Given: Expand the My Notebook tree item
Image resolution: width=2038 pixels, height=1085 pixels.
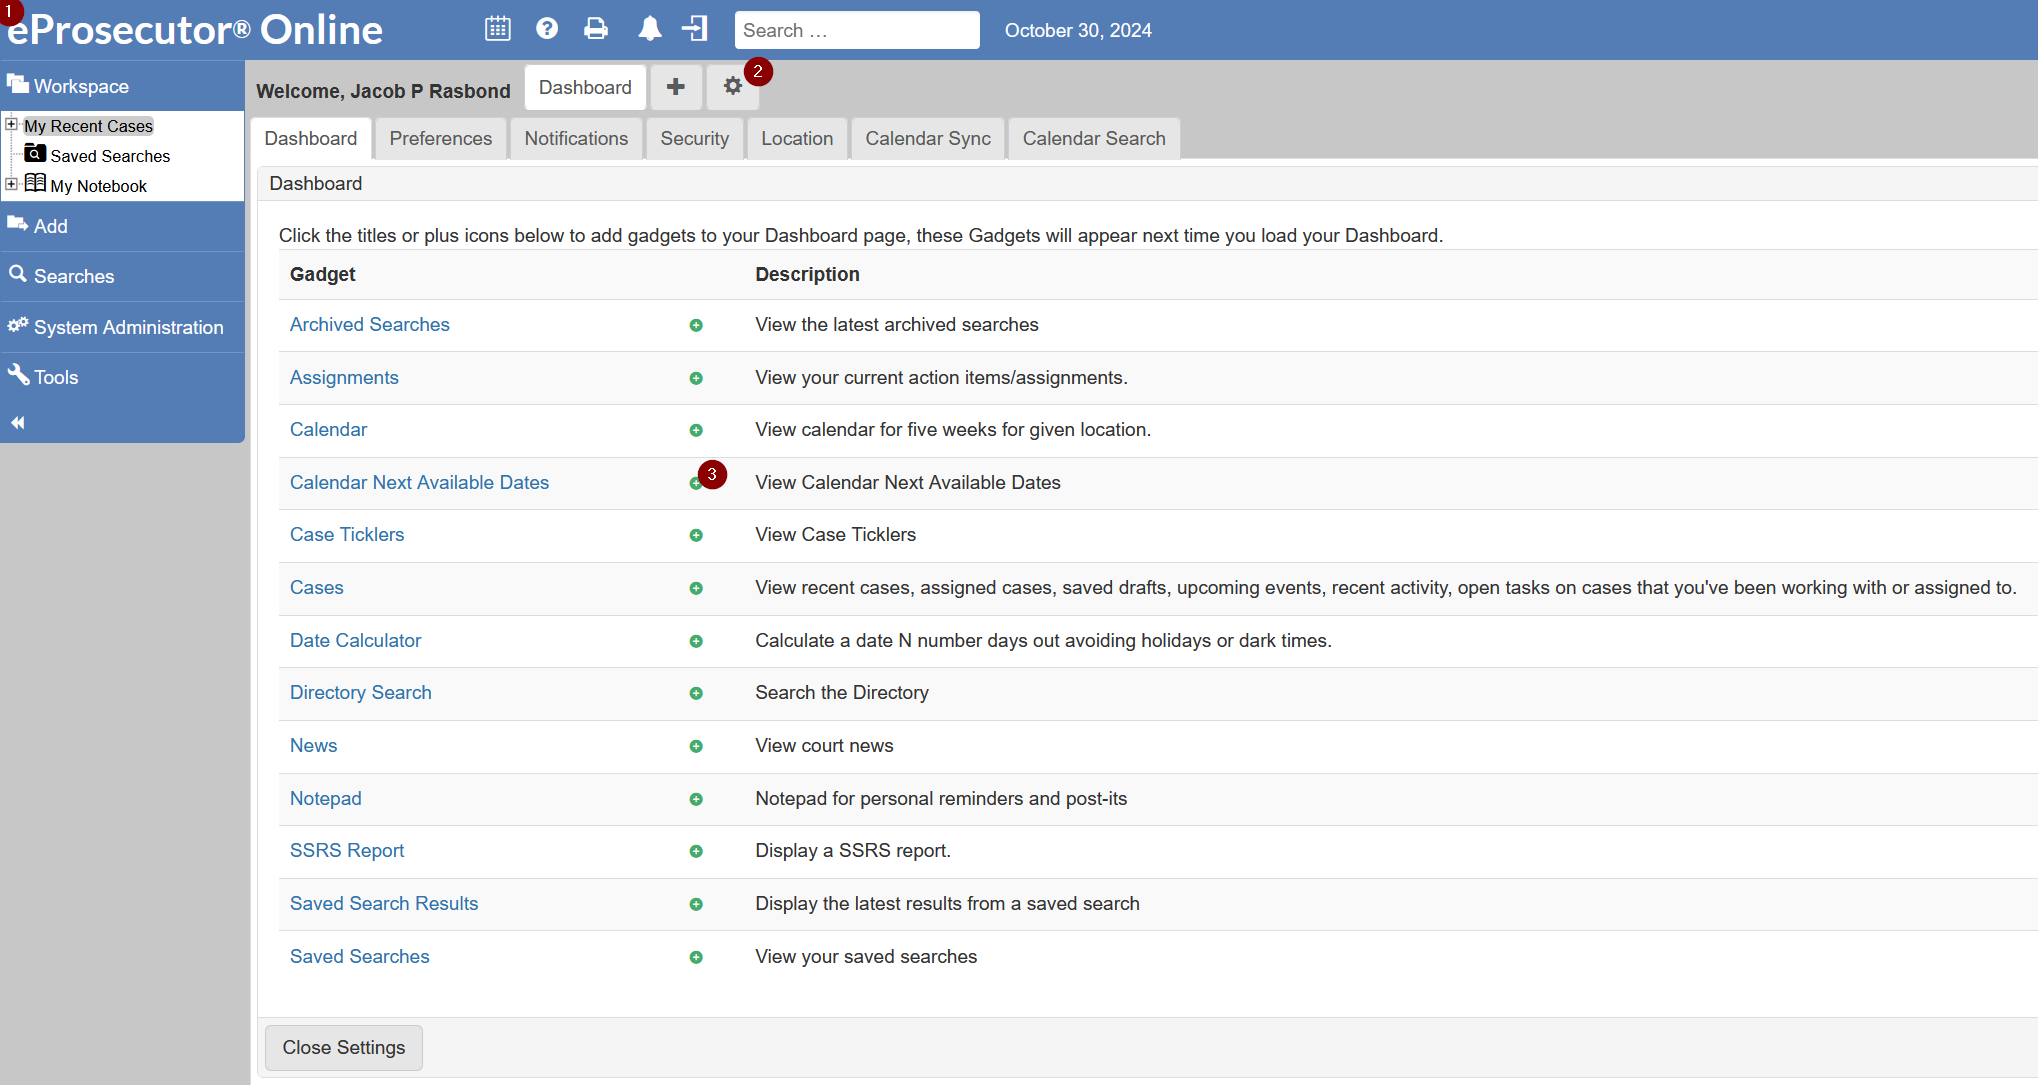Looking at the screenshot, I should (x=11, y=185).
